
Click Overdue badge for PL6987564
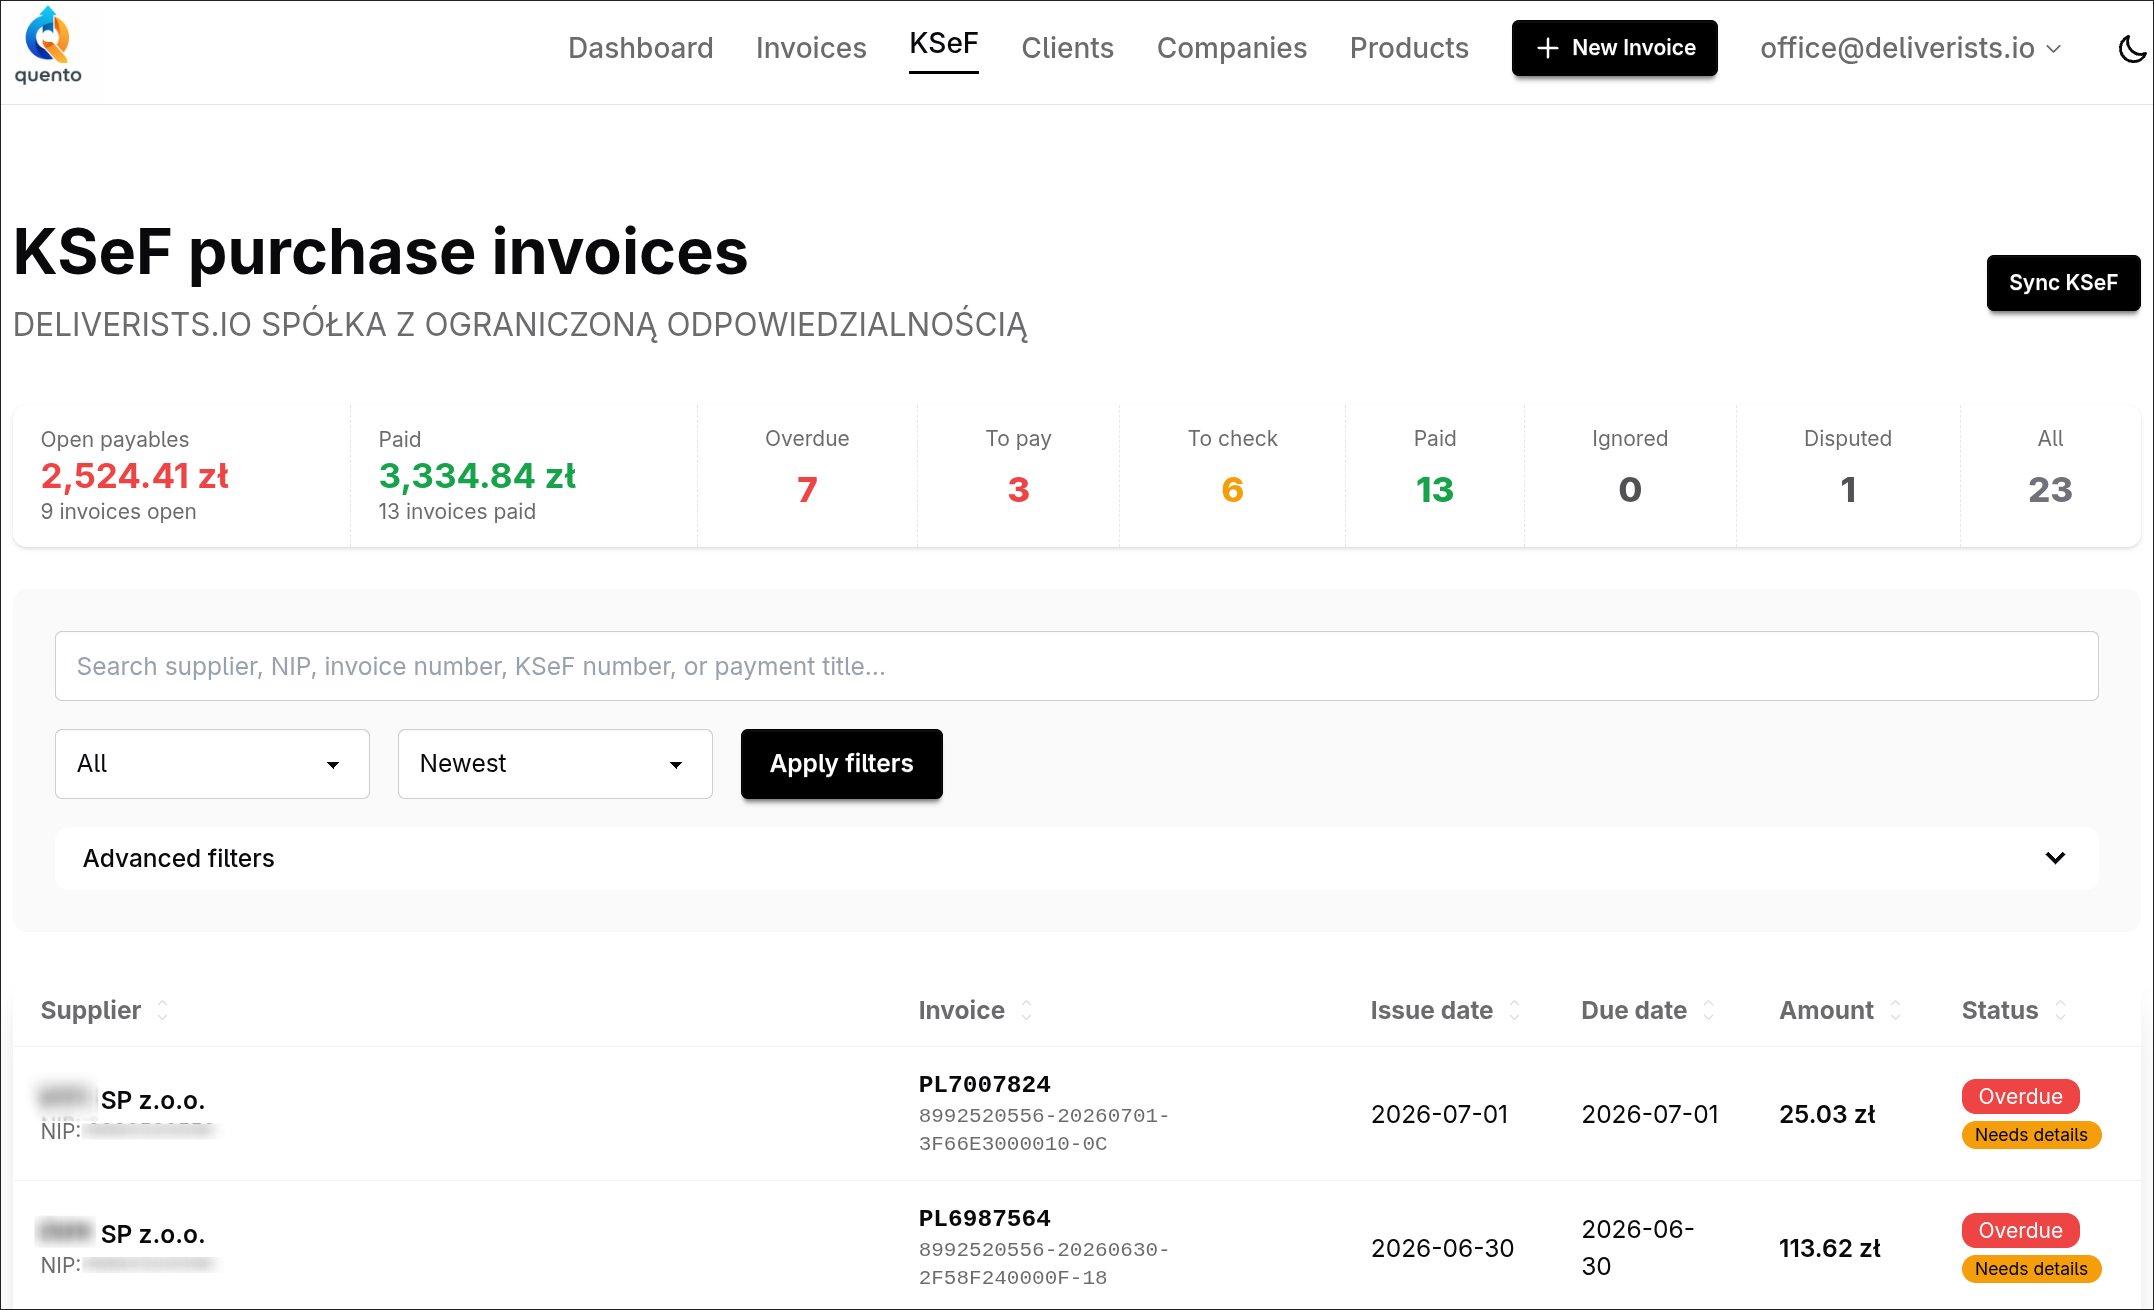click(x=2020, y=1231)
